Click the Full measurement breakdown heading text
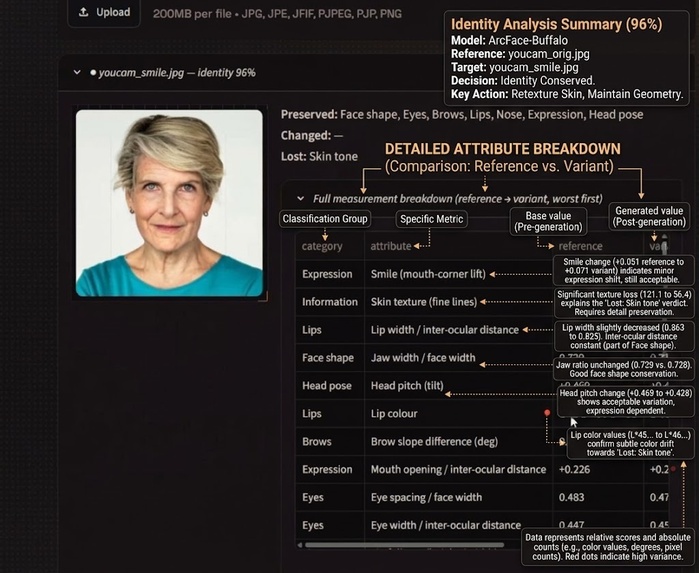 (457, 198)
